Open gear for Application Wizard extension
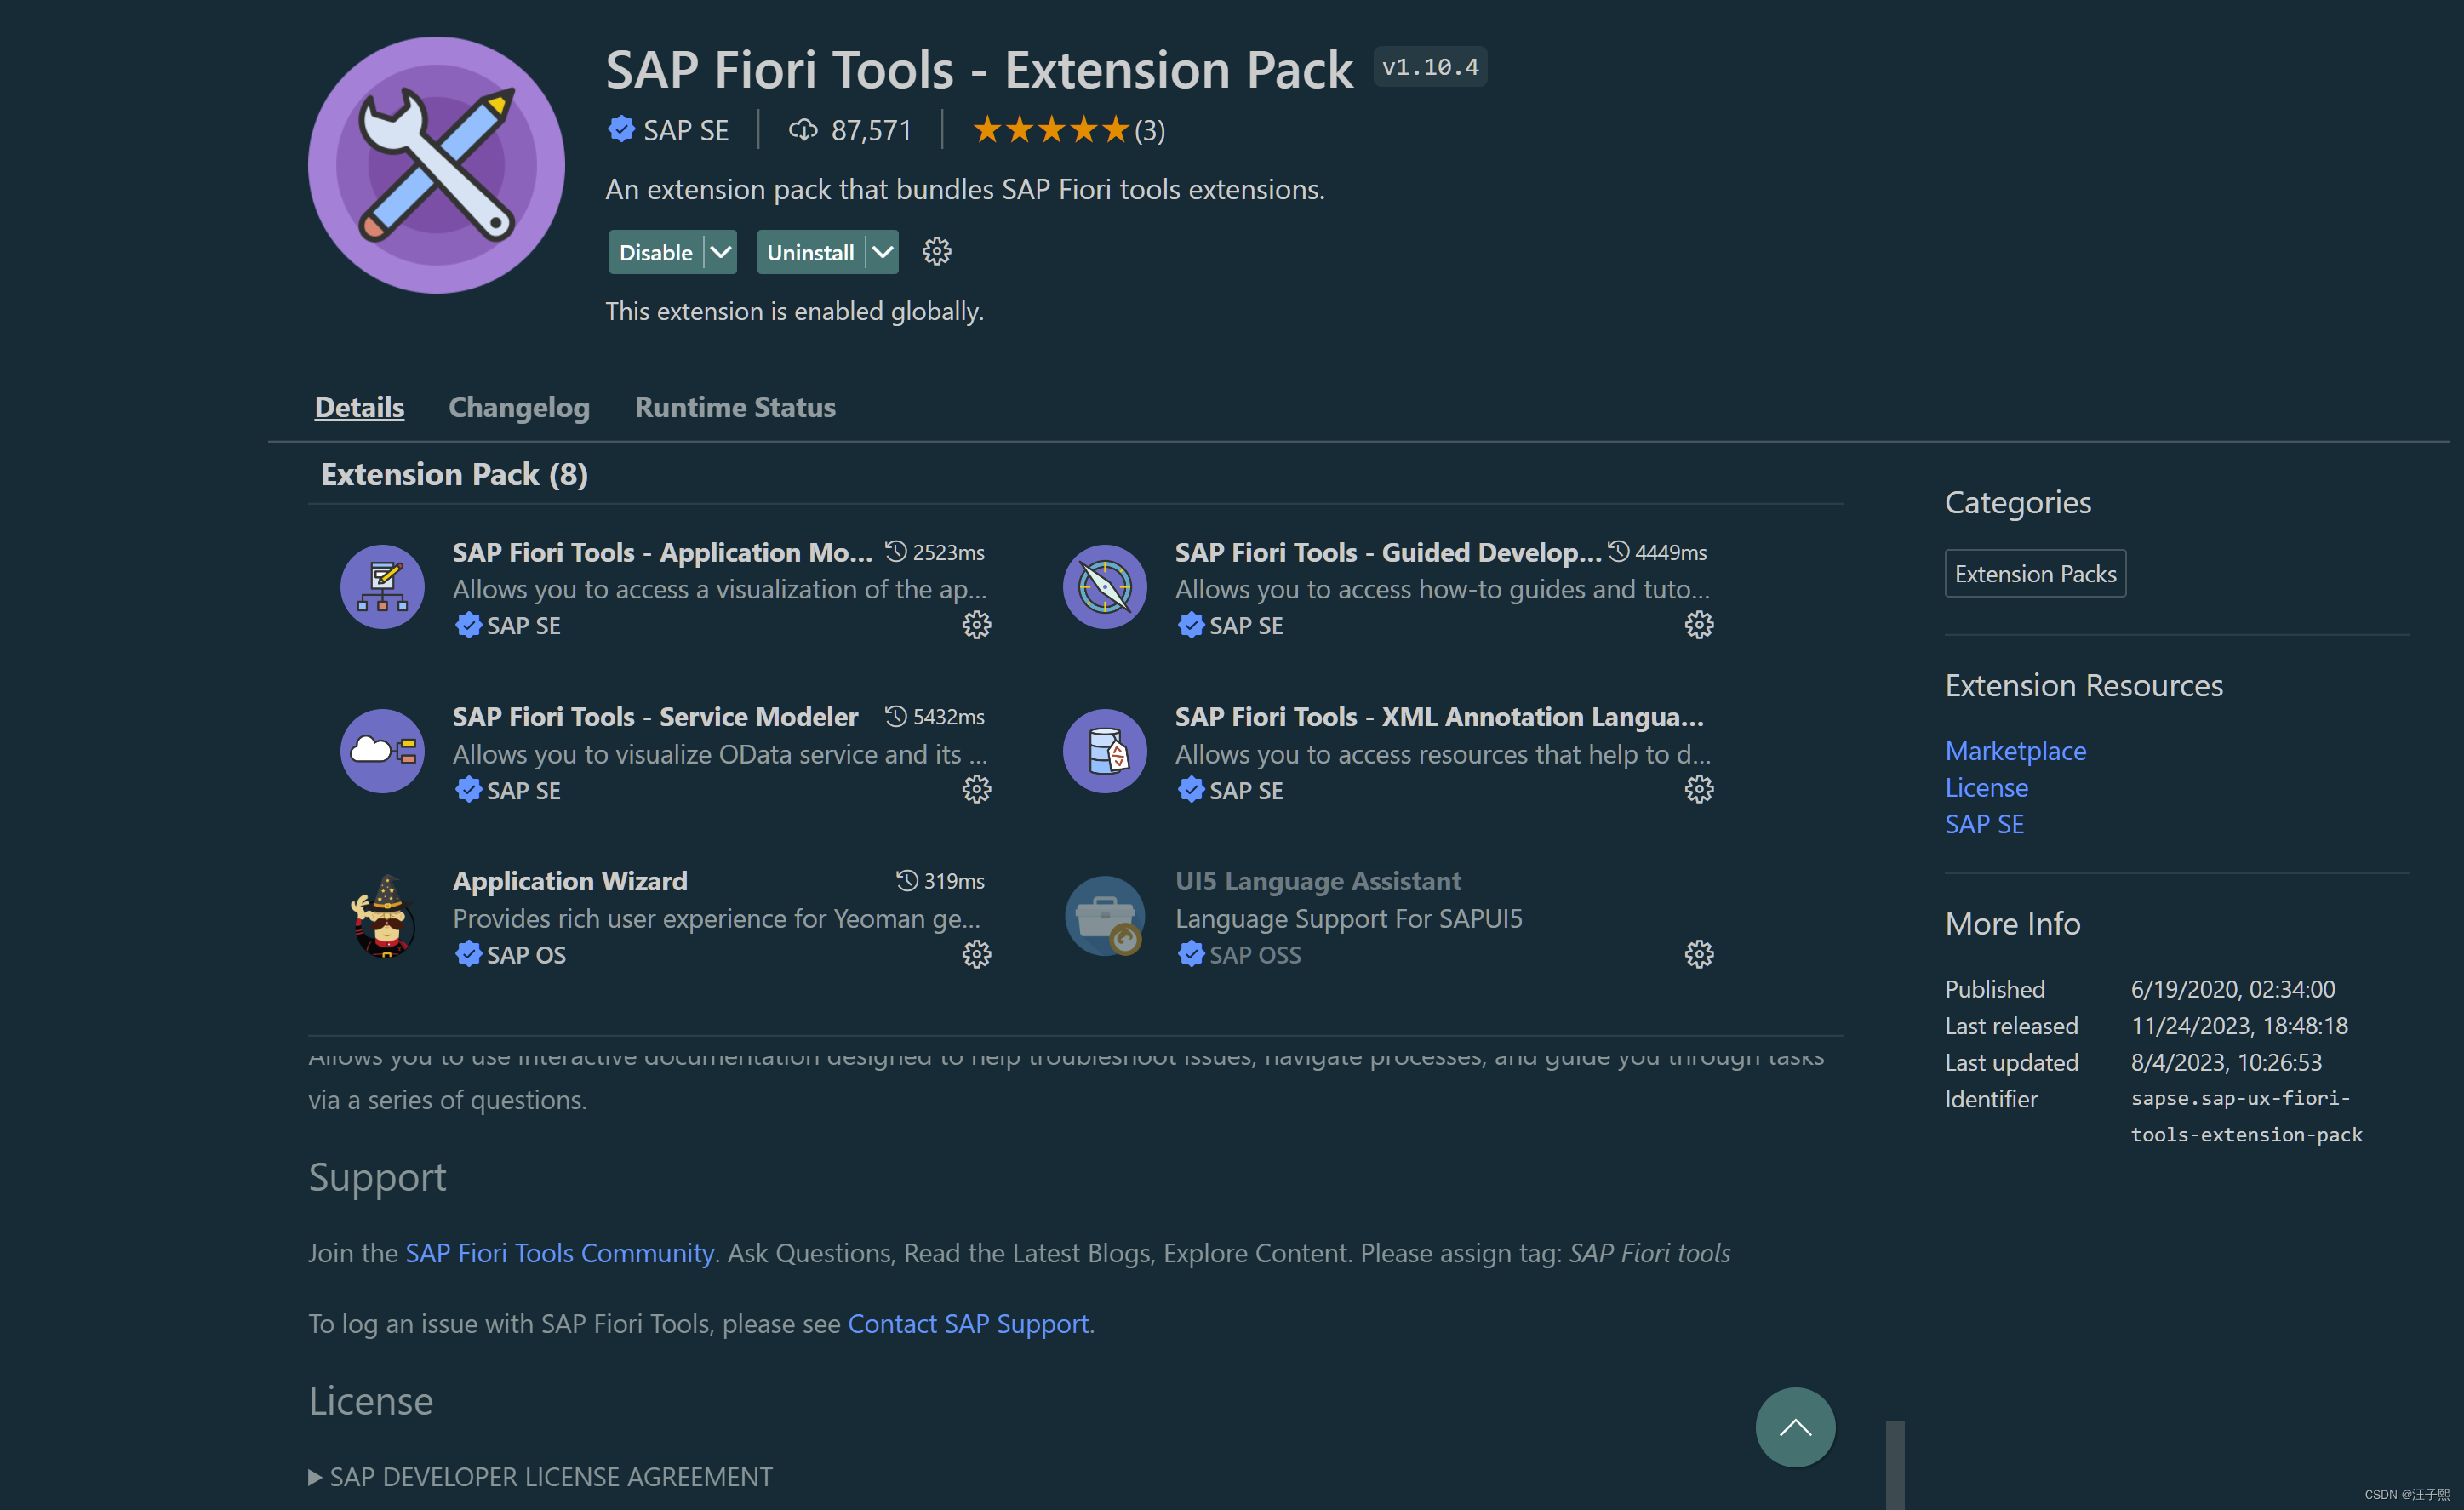Image resolution: width=2464 pixels, height=1510 pixels. 976,954
